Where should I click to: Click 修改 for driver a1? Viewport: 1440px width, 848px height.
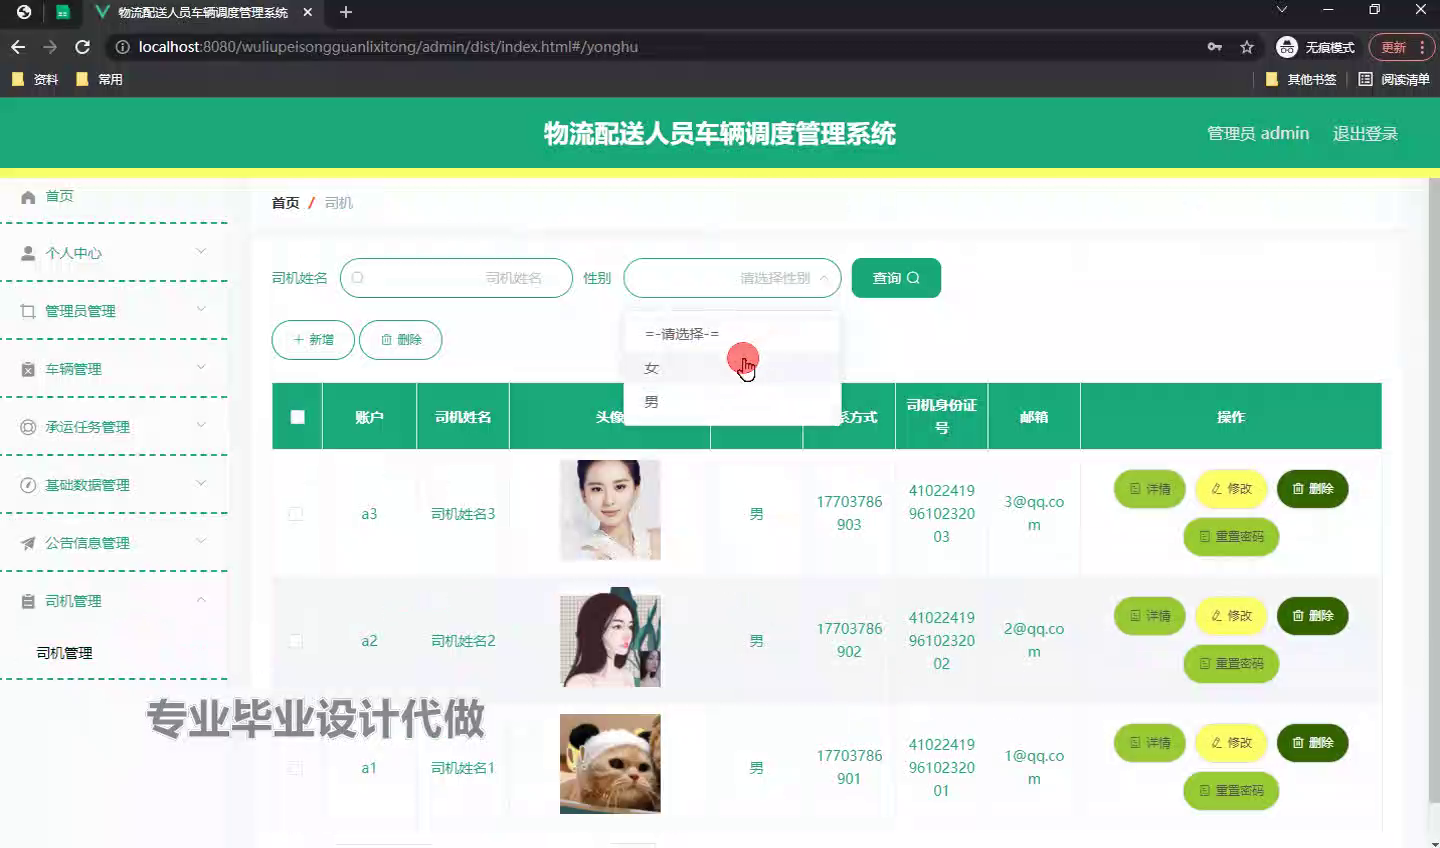pyautogui.click(x=1231, y=743)
